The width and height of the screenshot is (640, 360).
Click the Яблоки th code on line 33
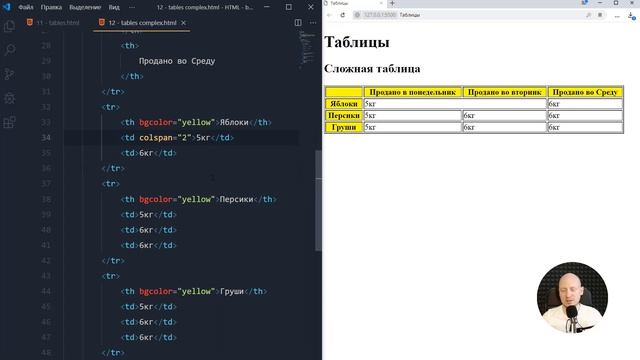pos(196,122)
